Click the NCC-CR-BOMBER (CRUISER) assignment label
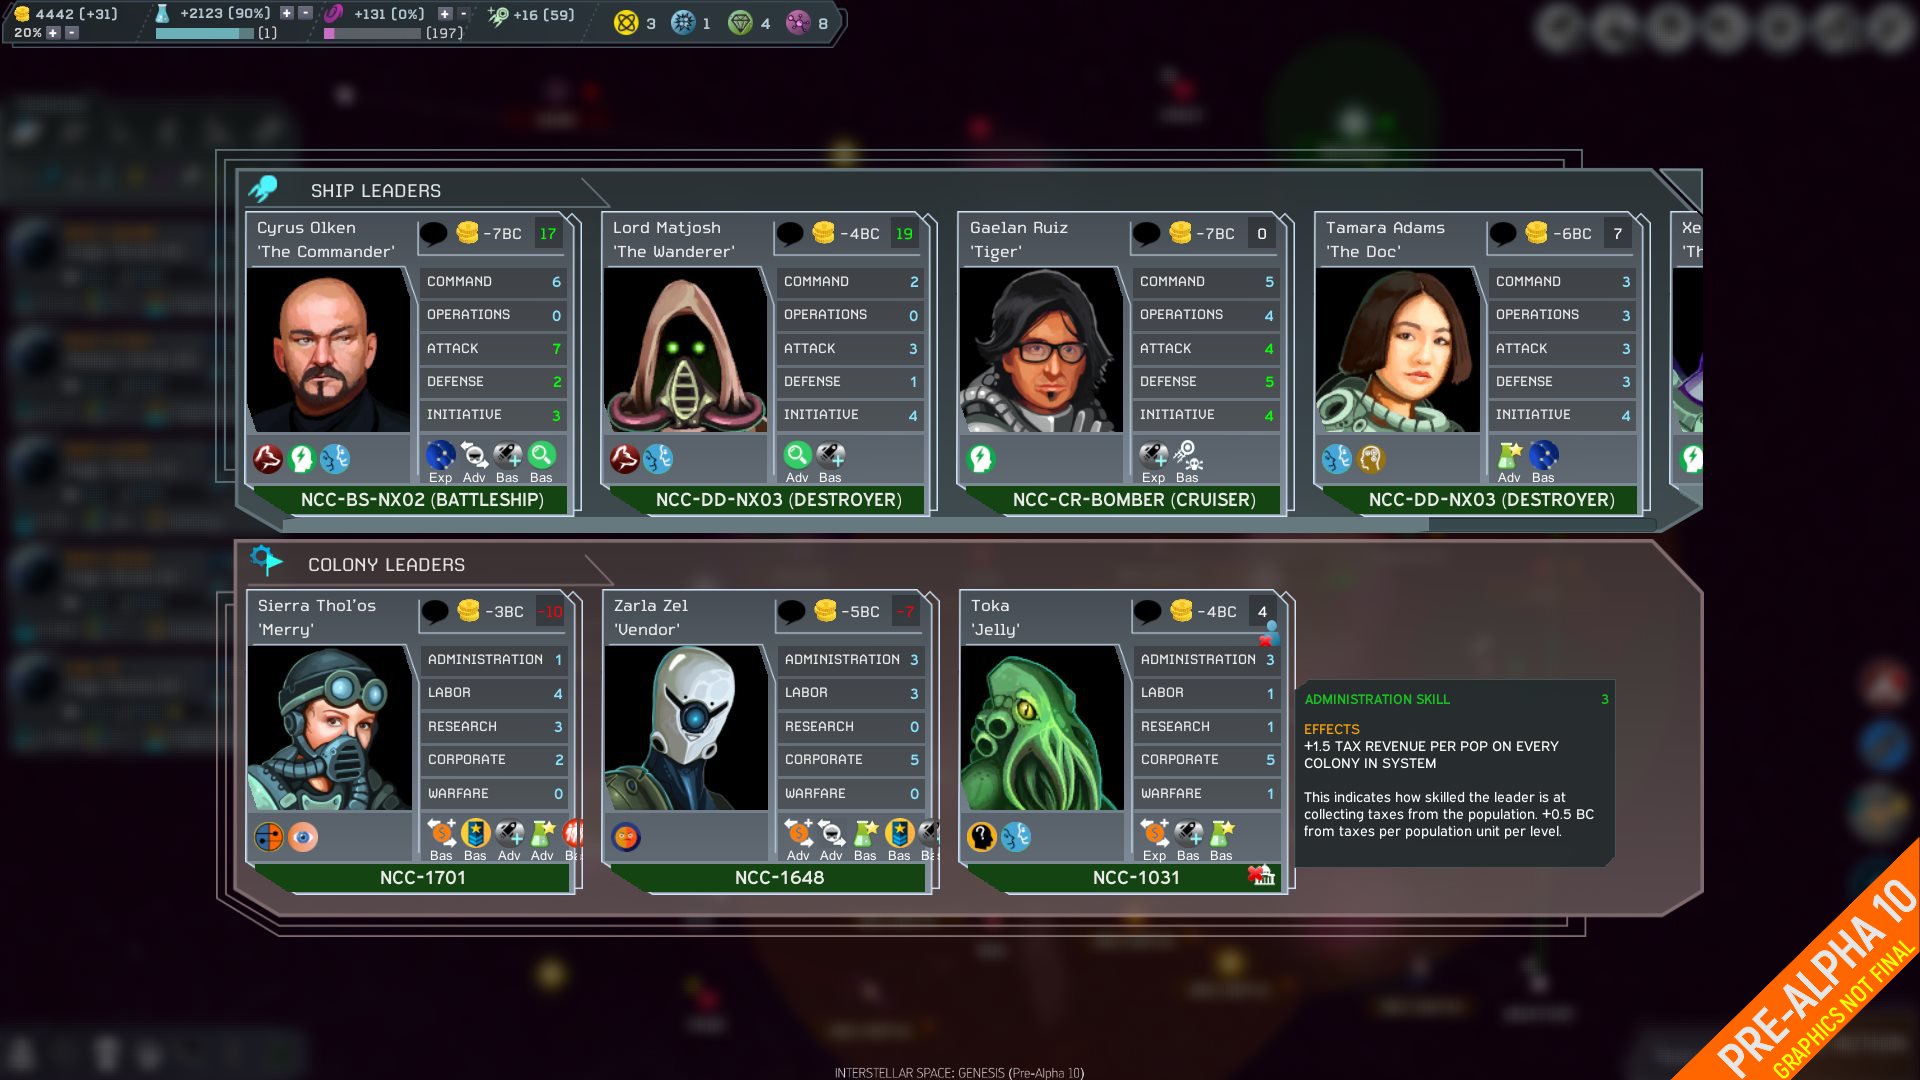The image size is (1920, 1080). pos(1134,500)
